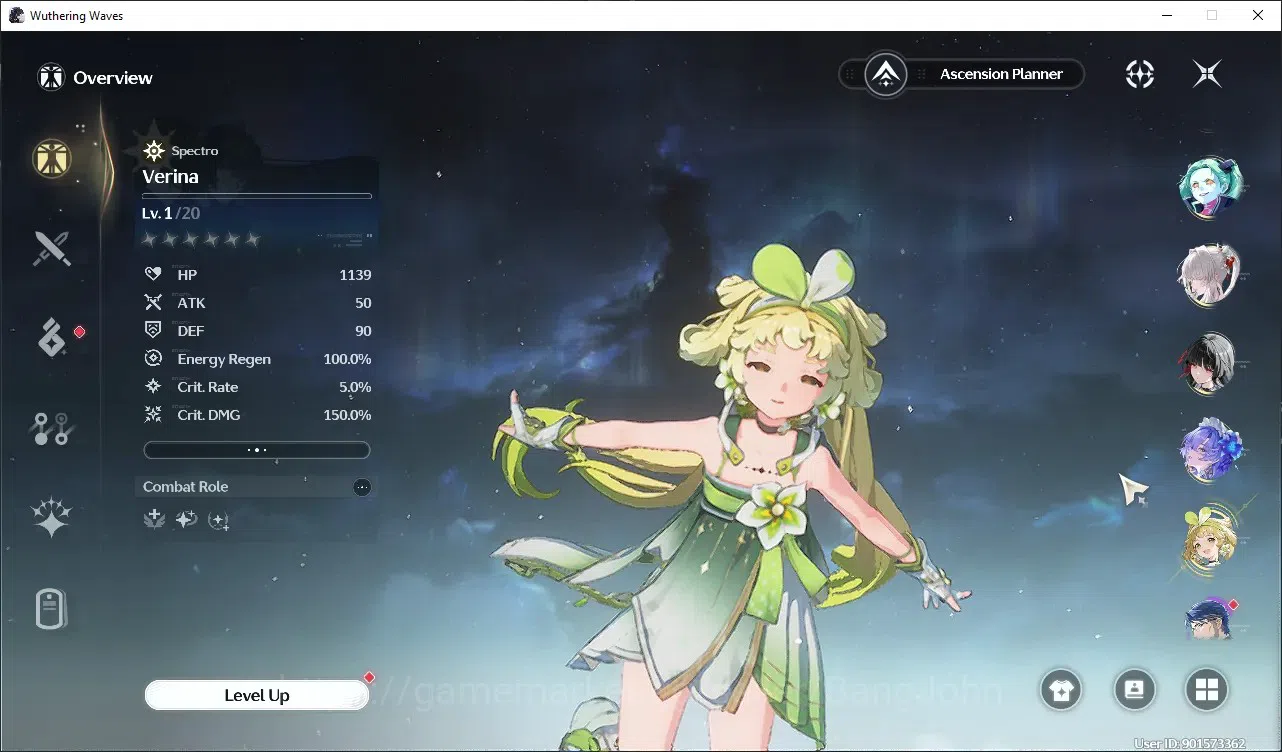The image size is (1282, 752).
Task: Open the Weapon crossed-swords sidebar tab
Action: [x=51, y=248]
